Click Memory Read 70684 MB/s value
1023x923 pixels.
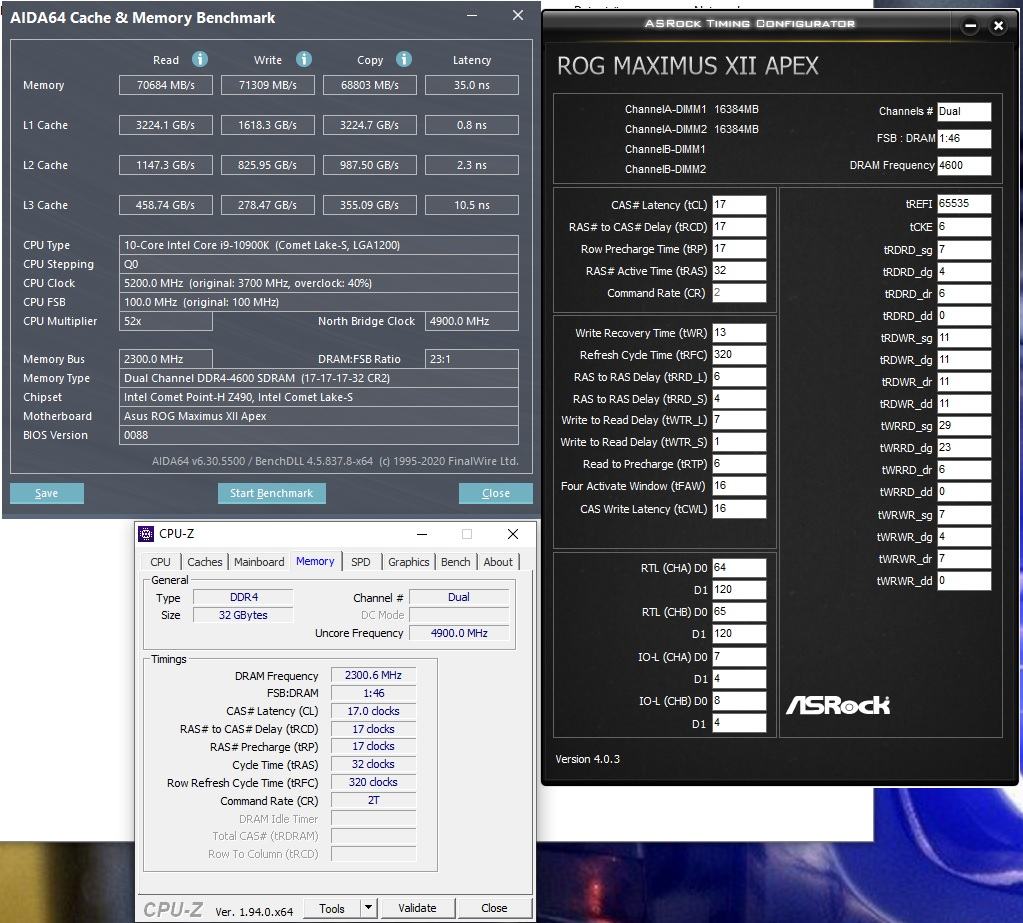tap(166, 85)
